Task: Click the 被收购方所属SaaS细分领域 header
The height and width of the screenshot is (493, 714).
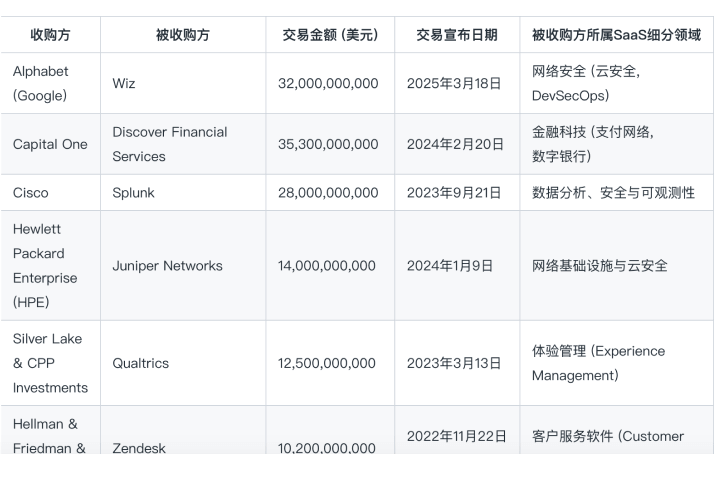Action: 616,35
